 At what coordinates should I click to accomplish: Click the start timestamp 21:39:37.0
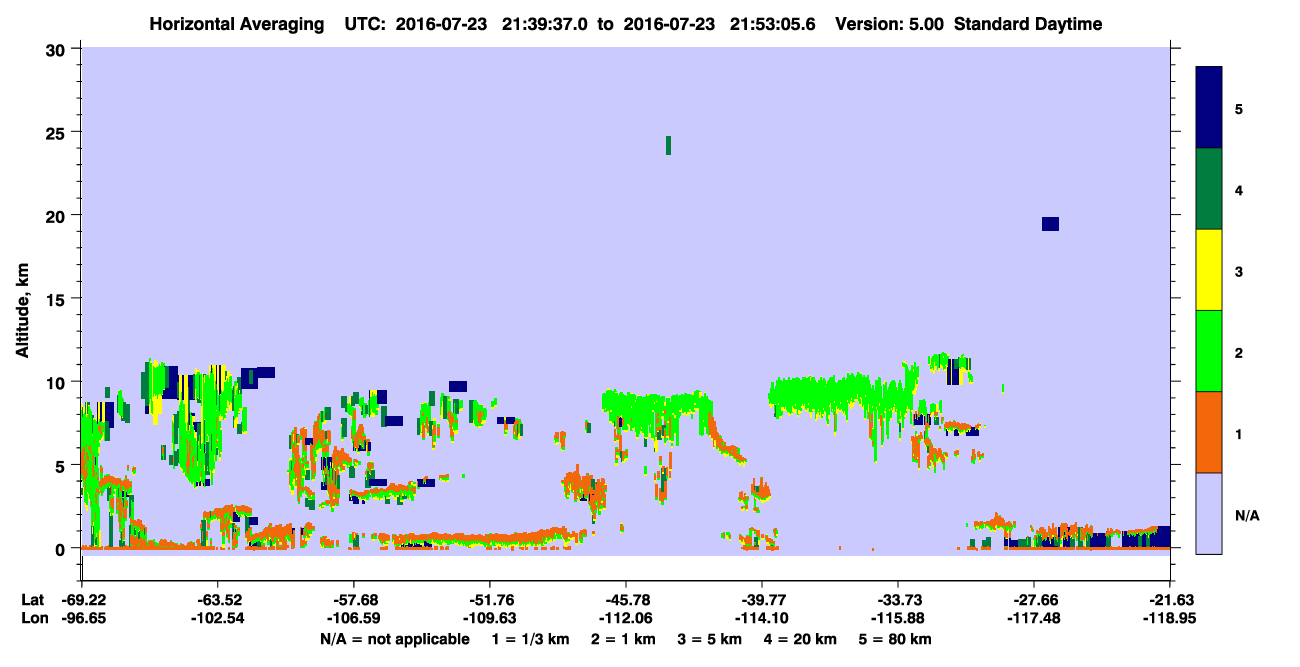click(x=545, y=24)
